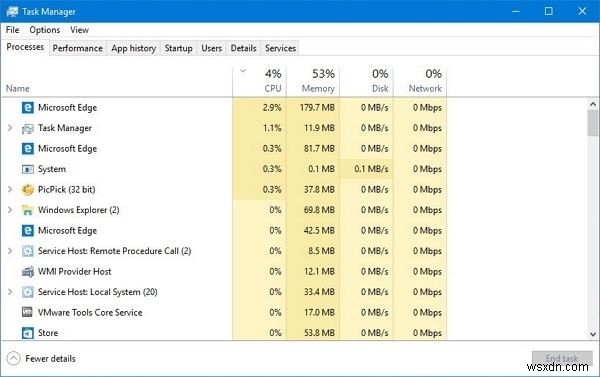Expand Service Host: Remote Procedure Call (2)
The height and width of the screenshot is (377, 600).
point(10,251)
